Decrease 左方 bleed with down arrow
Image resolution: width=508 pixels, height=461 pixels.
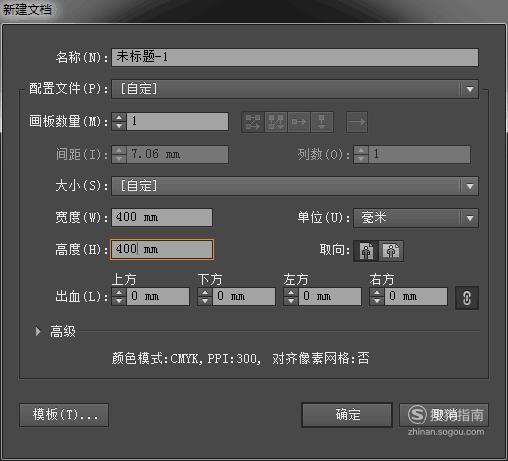(291, 301)
